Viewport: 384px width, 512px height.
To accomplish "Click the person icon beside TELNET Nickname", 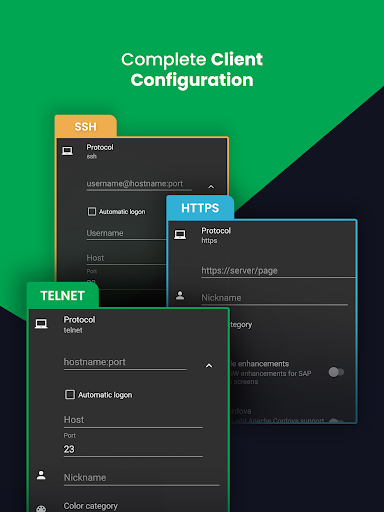I will click(x=41, y=475).
